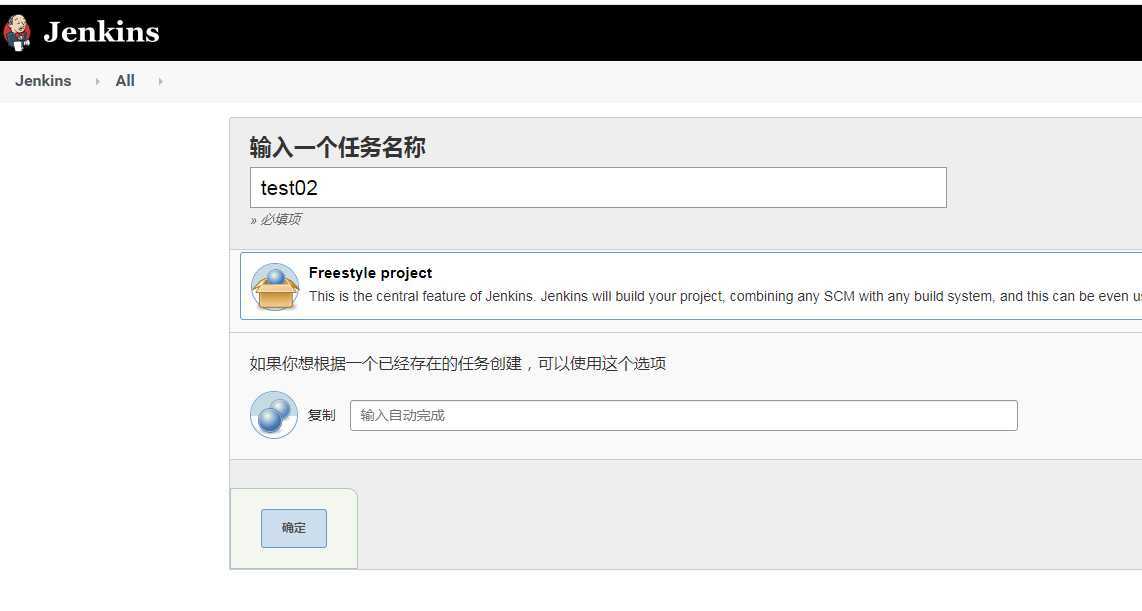Expand the arrow after the Jenkins breadcrumb
This screenshot has height=611, width=1142.
click(x=97, y=82)
